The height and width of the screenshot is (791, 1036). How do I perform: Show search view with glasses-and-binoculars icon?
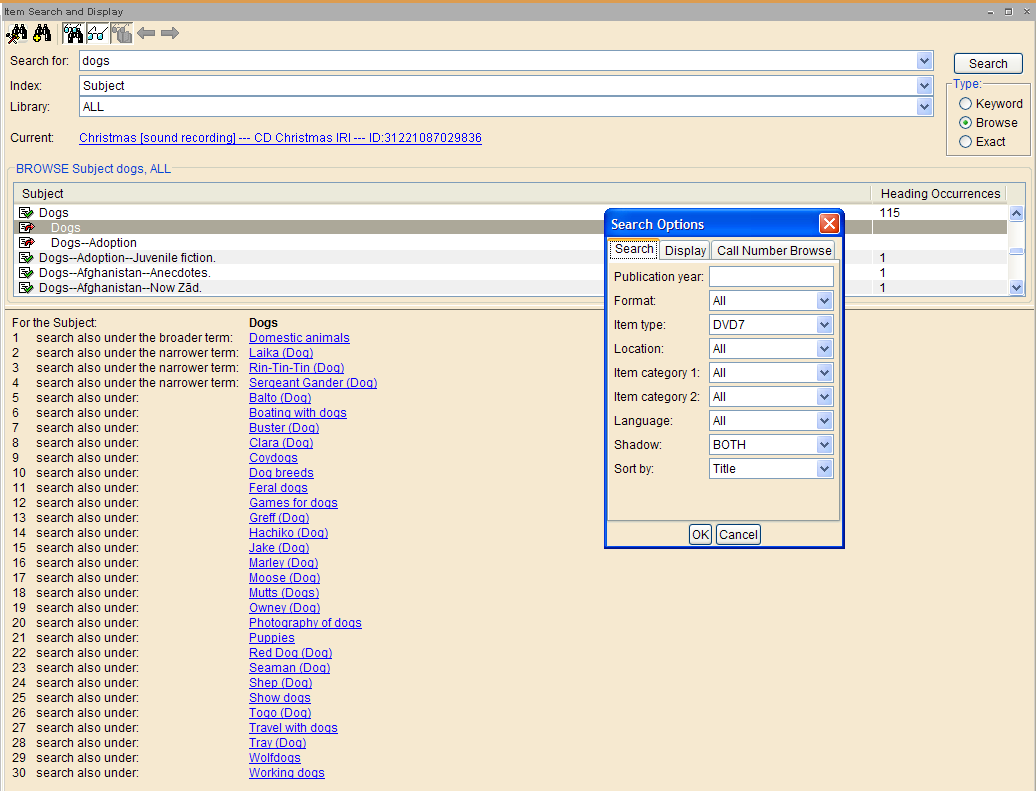coord(73,33)
